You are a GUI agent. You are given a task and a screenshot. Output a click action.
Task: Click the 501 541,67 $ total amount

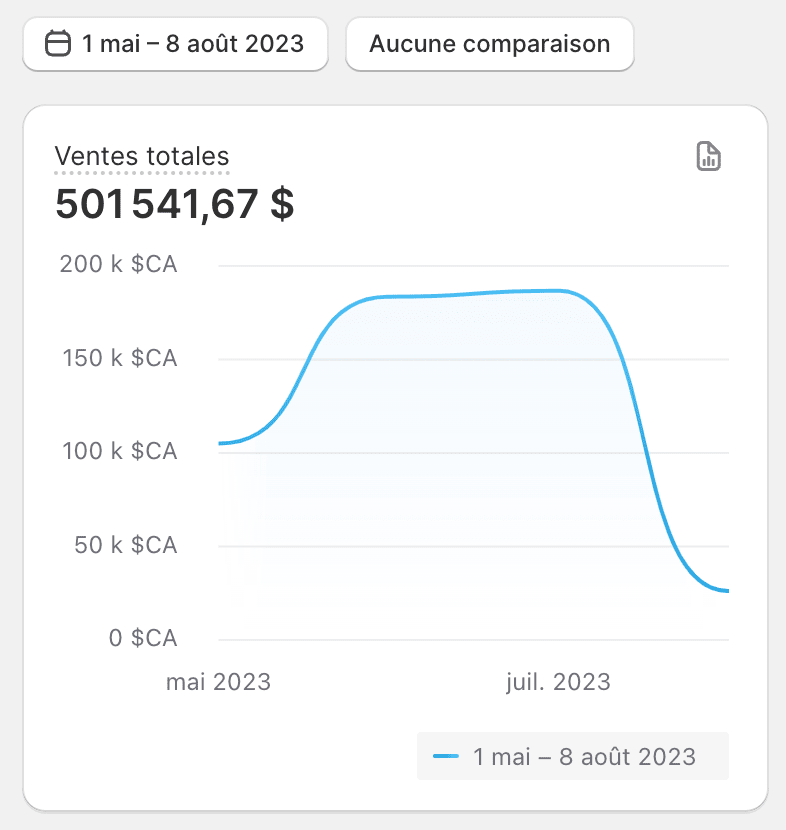[x=174, y=204]
